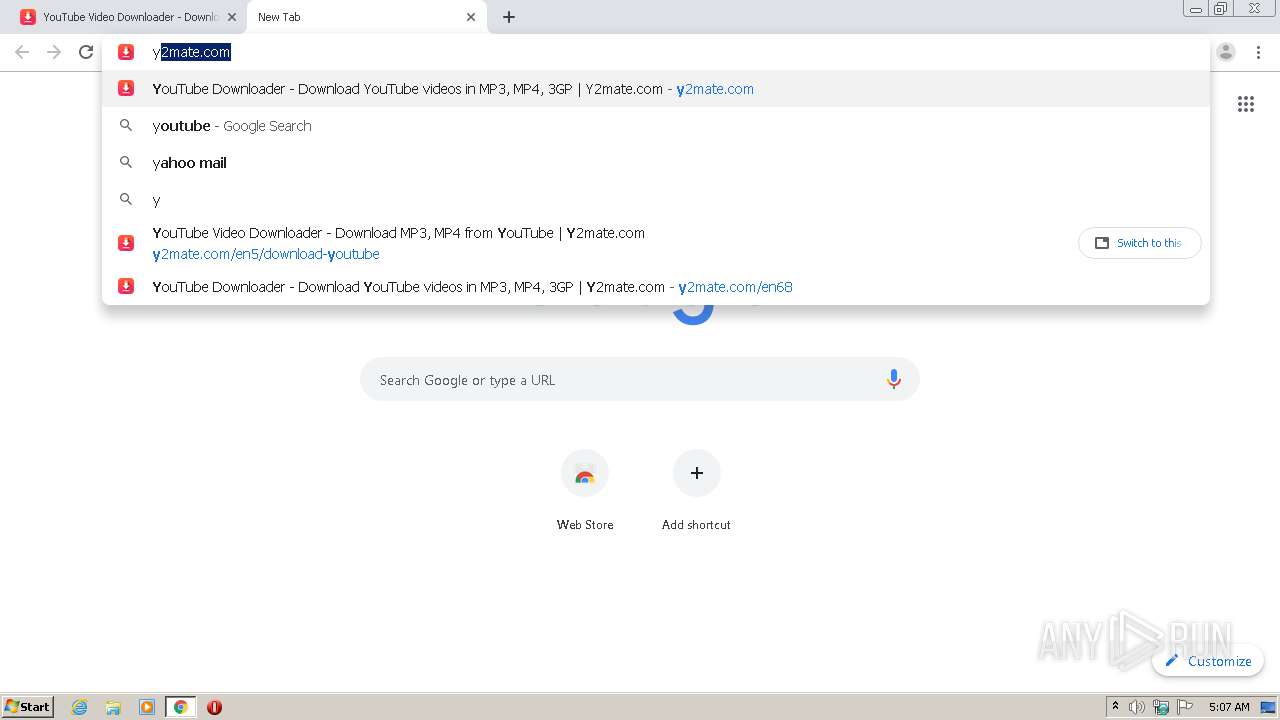Select the yahoo mail search suggestion

(x=655, y=163)
